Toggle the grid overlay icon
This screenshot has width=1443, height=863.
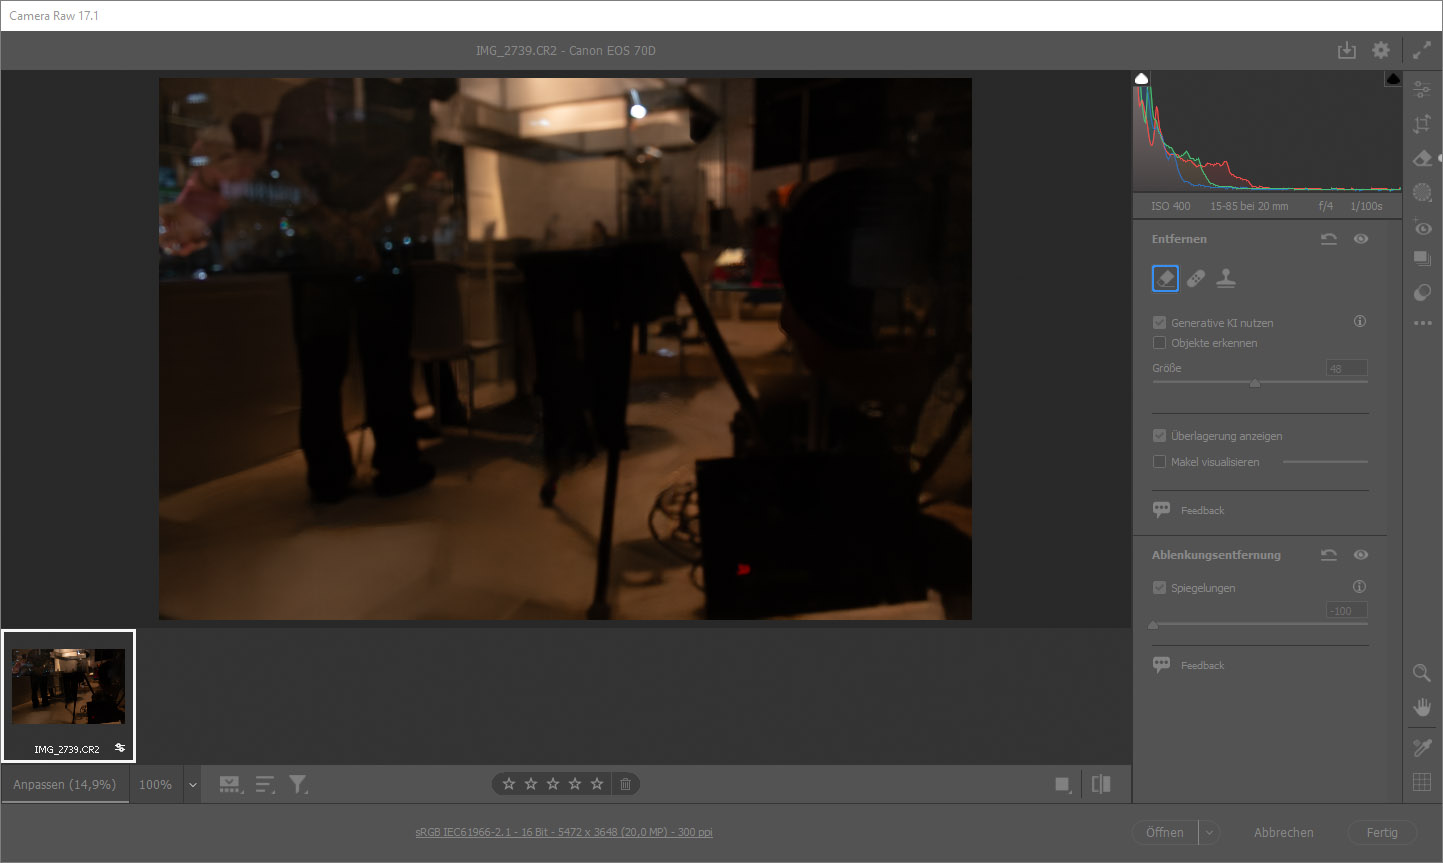pyautogui.click(x=1421, y=782)
